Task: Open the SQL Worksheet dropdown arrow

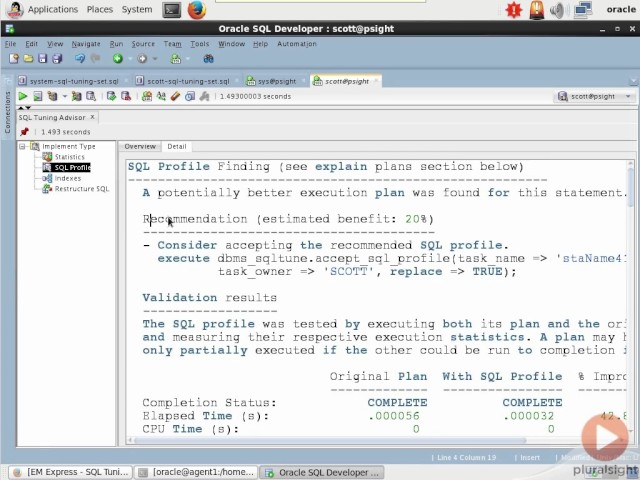Action: point(188,59)
